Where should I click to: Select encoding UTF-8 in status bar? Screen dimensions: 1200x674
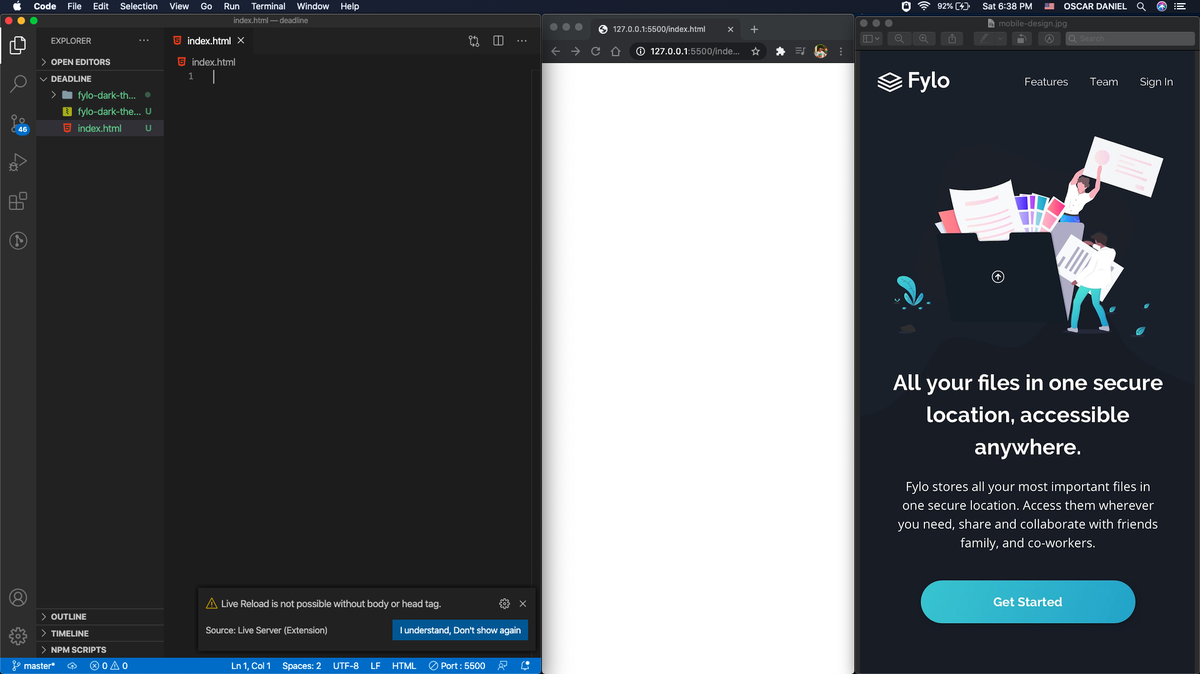[346, 666]
